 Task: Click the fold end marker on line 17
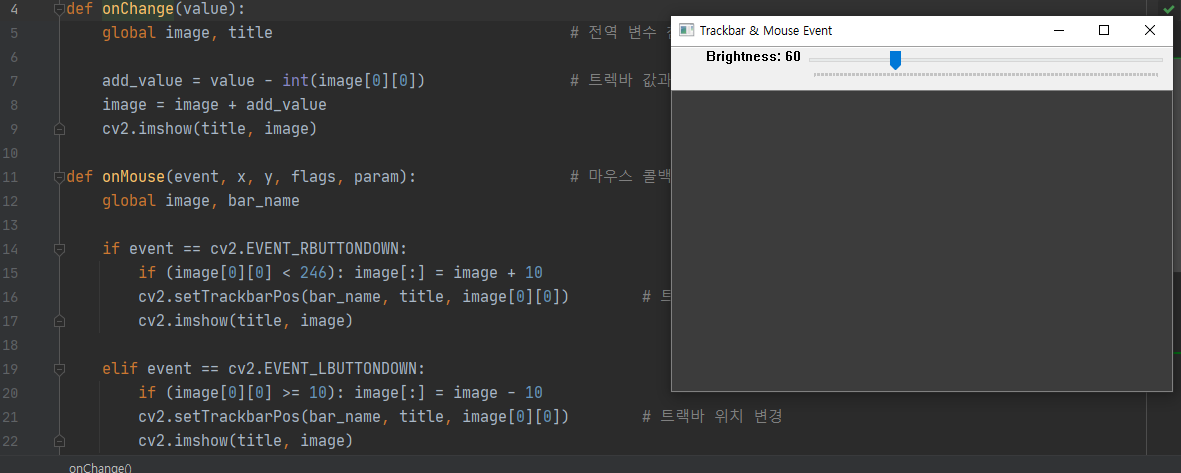point(60,321)
